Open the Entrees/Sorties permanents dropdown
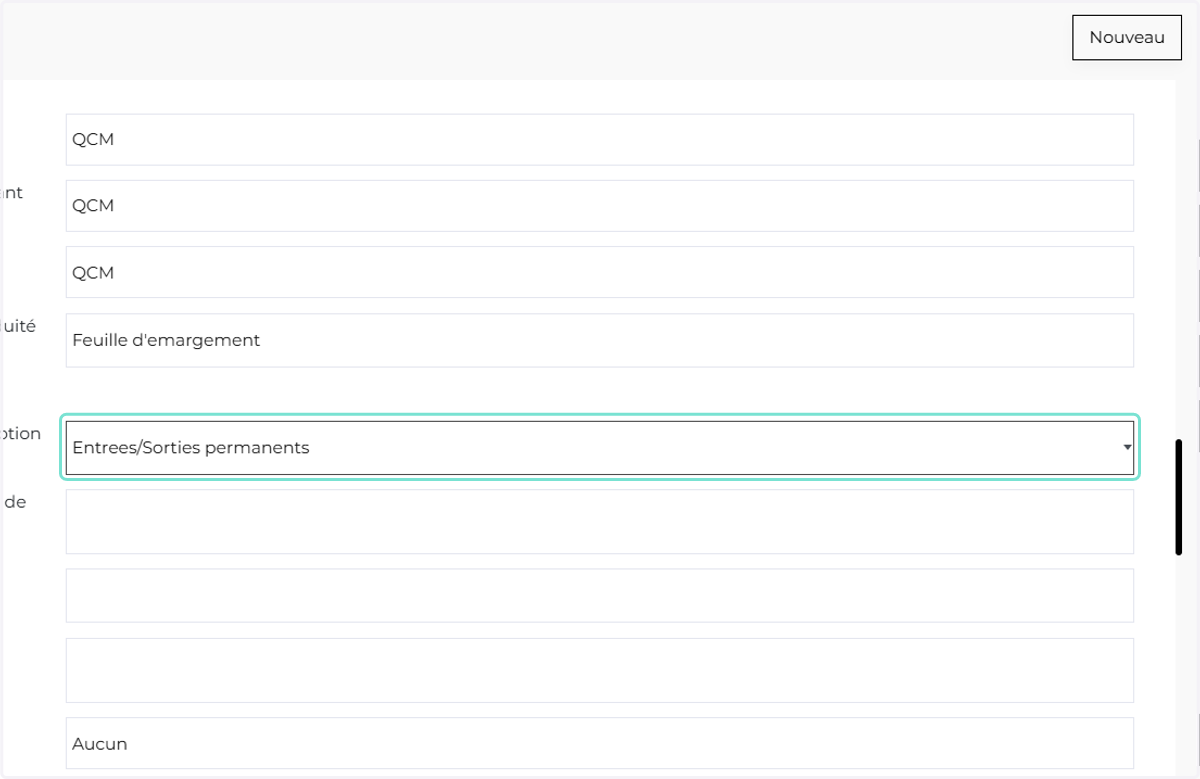This screenshot has height=779, width=1200. tap(600, 447)
